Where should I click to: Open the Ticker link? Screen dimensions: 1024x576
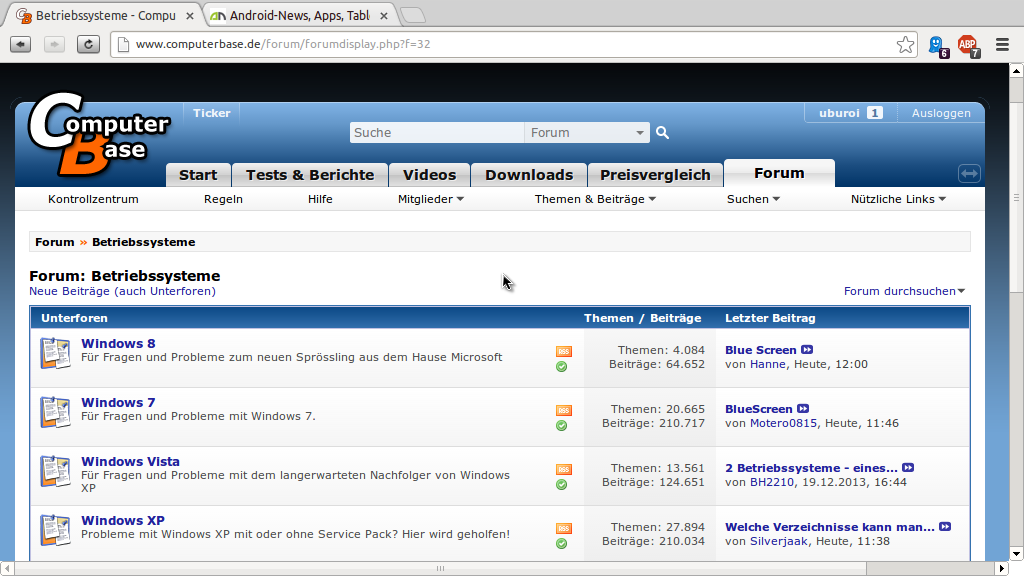(x=212, y=113)
